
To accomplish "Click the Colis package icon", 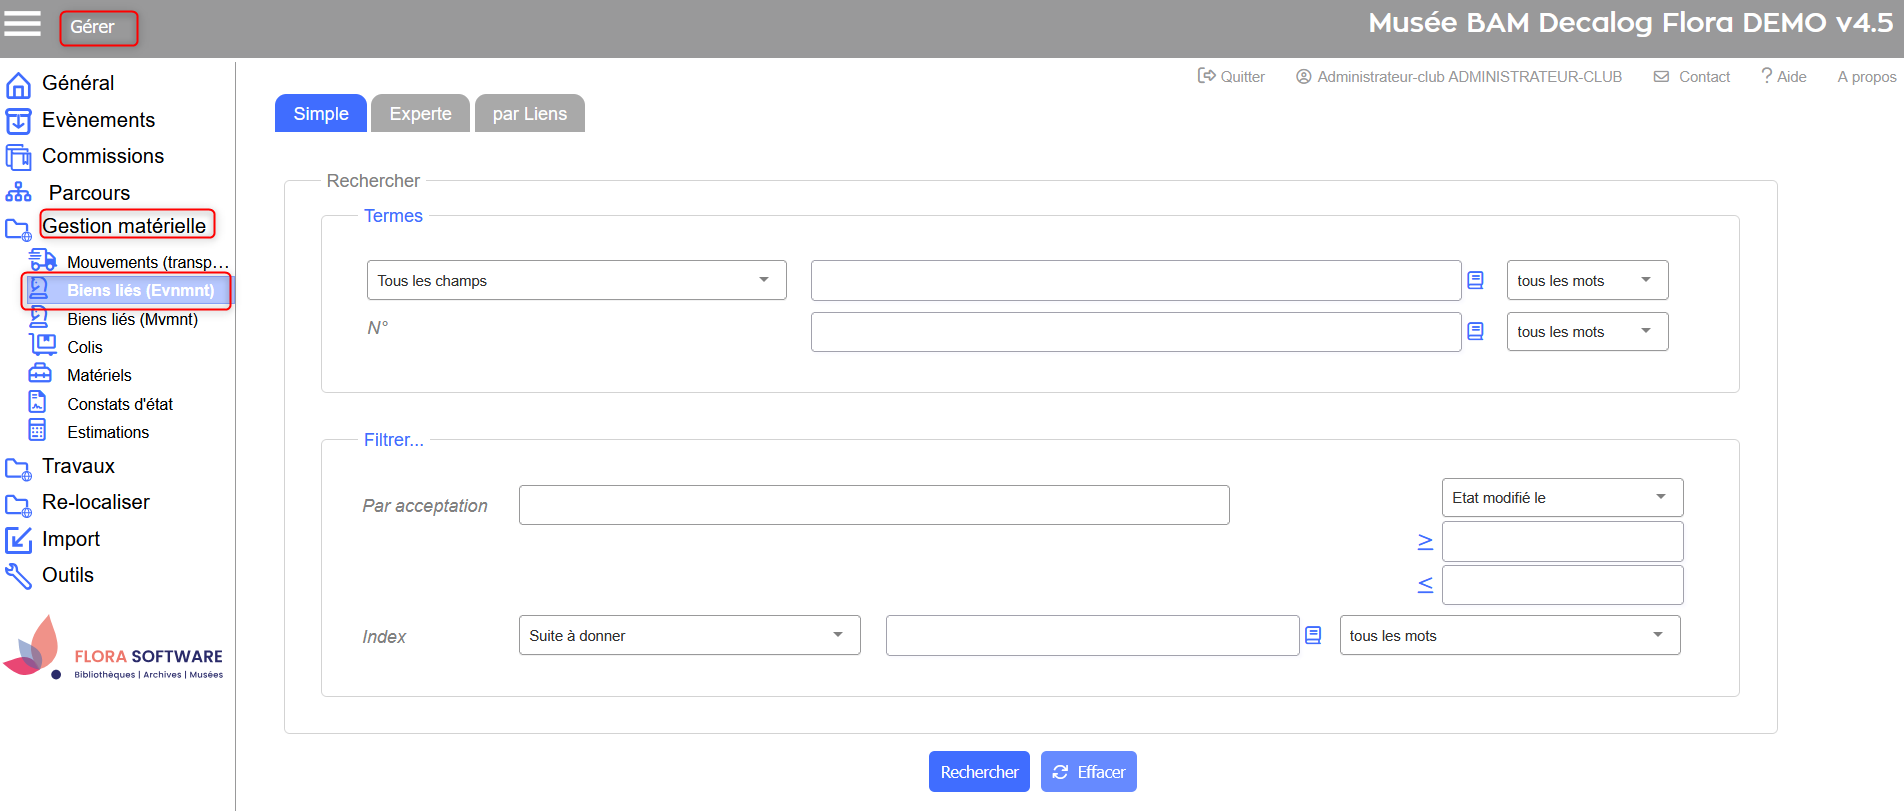I will coord(42,345).
